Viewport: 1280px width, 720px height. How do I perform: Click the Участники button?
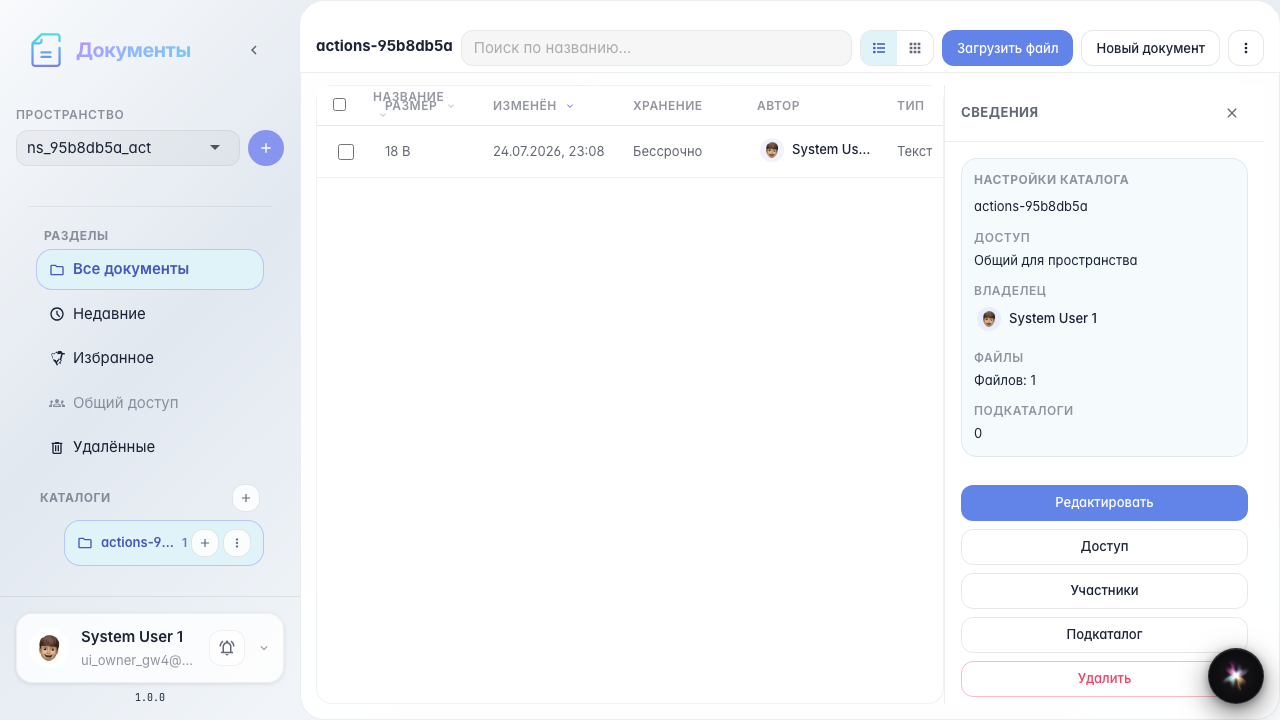click(x=1104, y=591)
